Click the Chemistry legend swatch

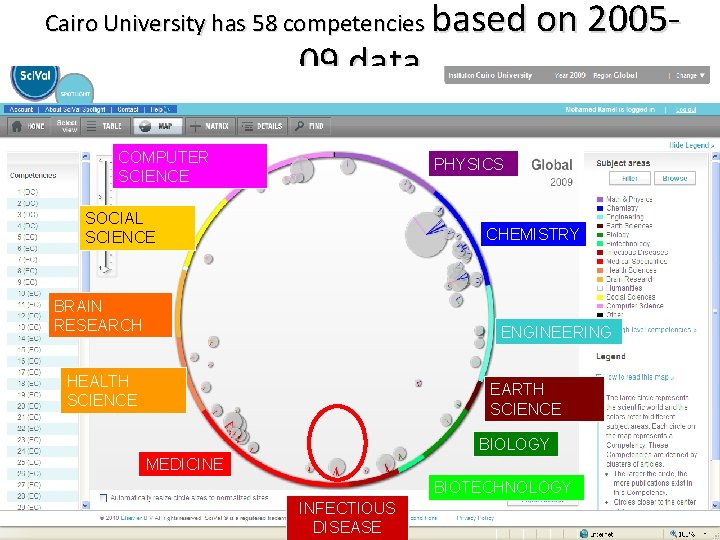point(599,208)
